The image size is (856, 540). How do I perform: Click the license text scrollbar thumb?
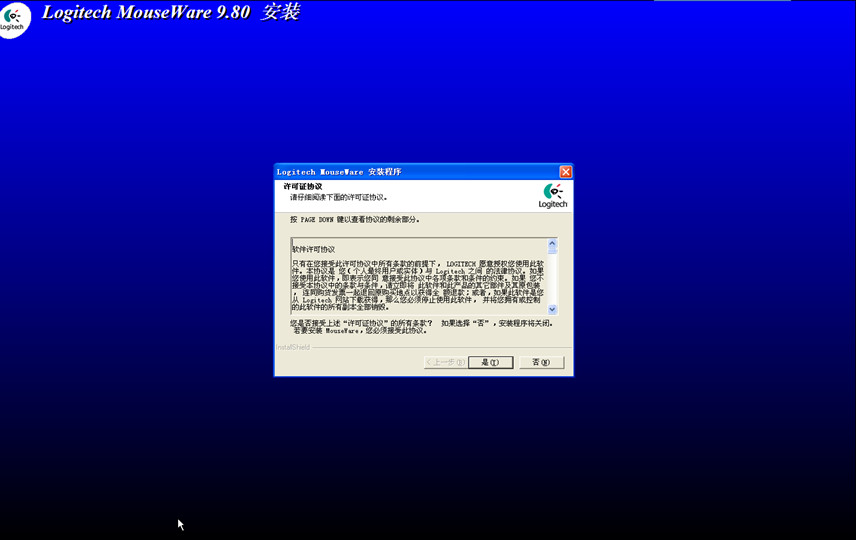[552, 251]
